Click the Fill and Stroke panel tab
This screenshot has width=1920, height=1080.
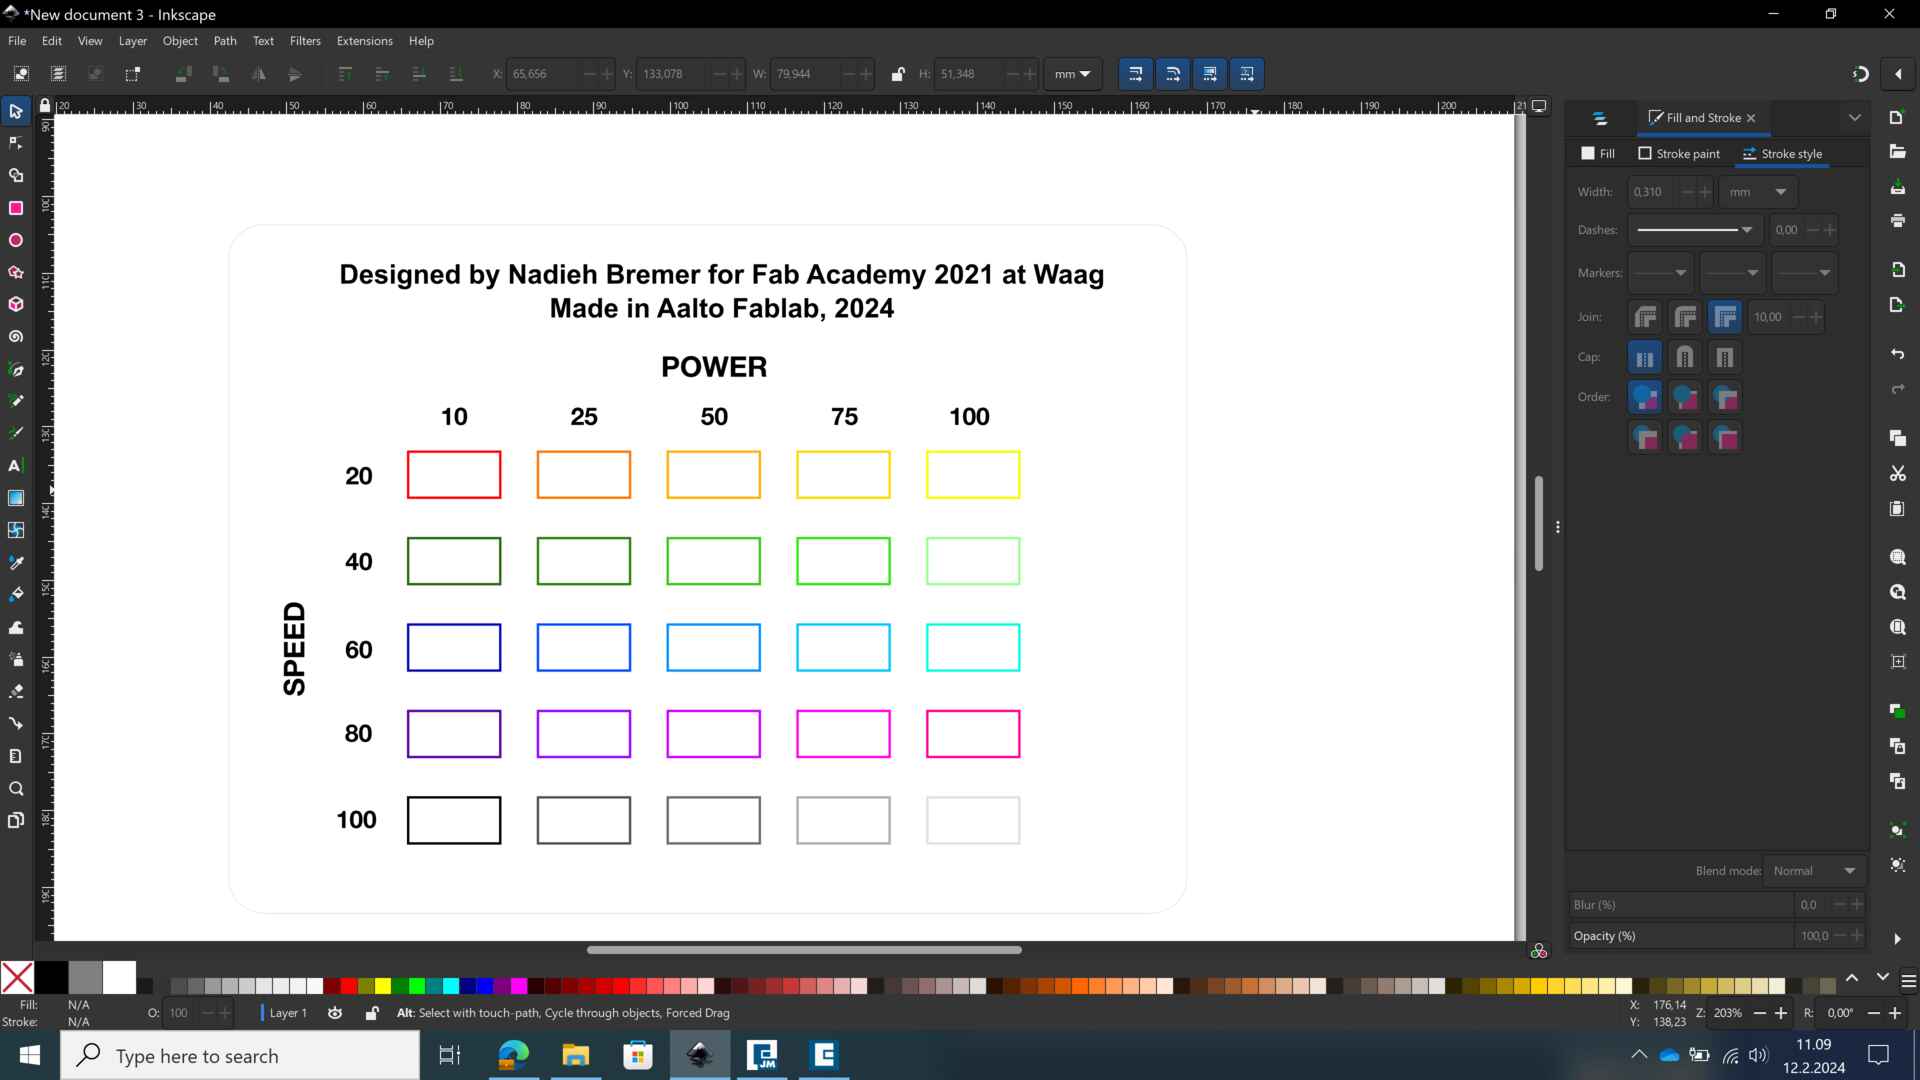(x=1698, y=117)
